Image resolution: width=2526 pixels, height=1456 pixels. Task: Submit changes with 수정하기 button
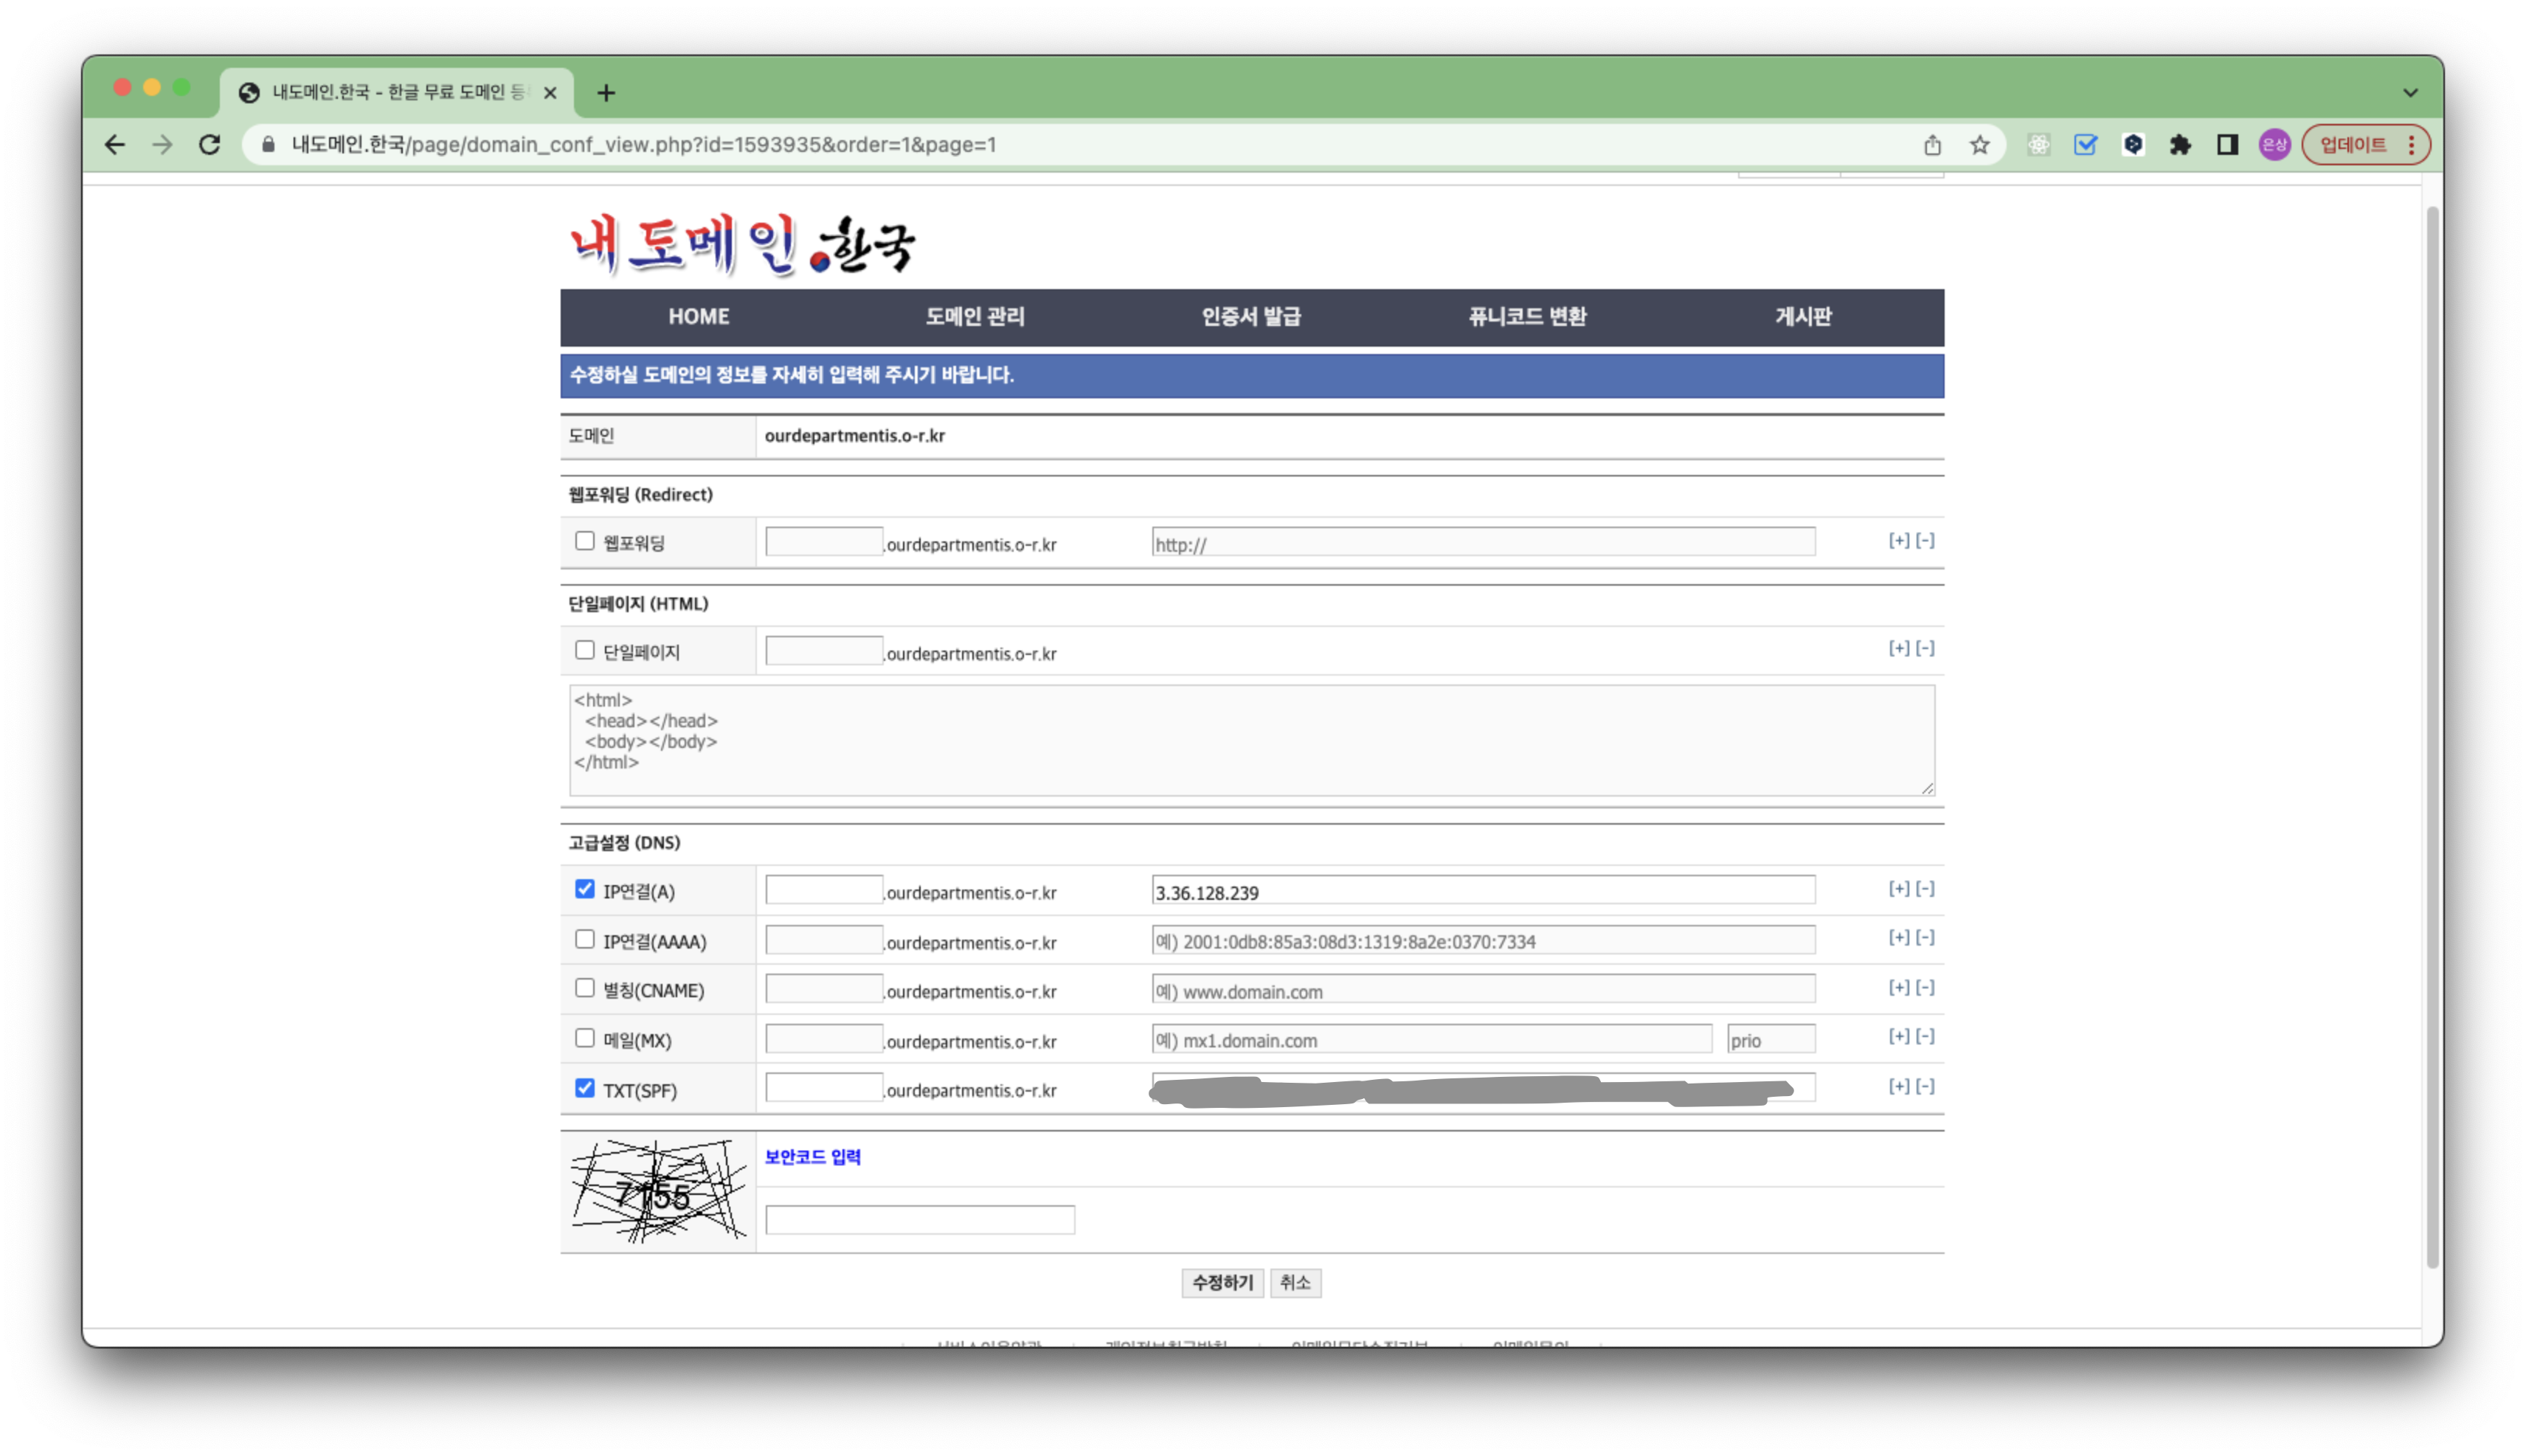click(x=1222, y=1283)
